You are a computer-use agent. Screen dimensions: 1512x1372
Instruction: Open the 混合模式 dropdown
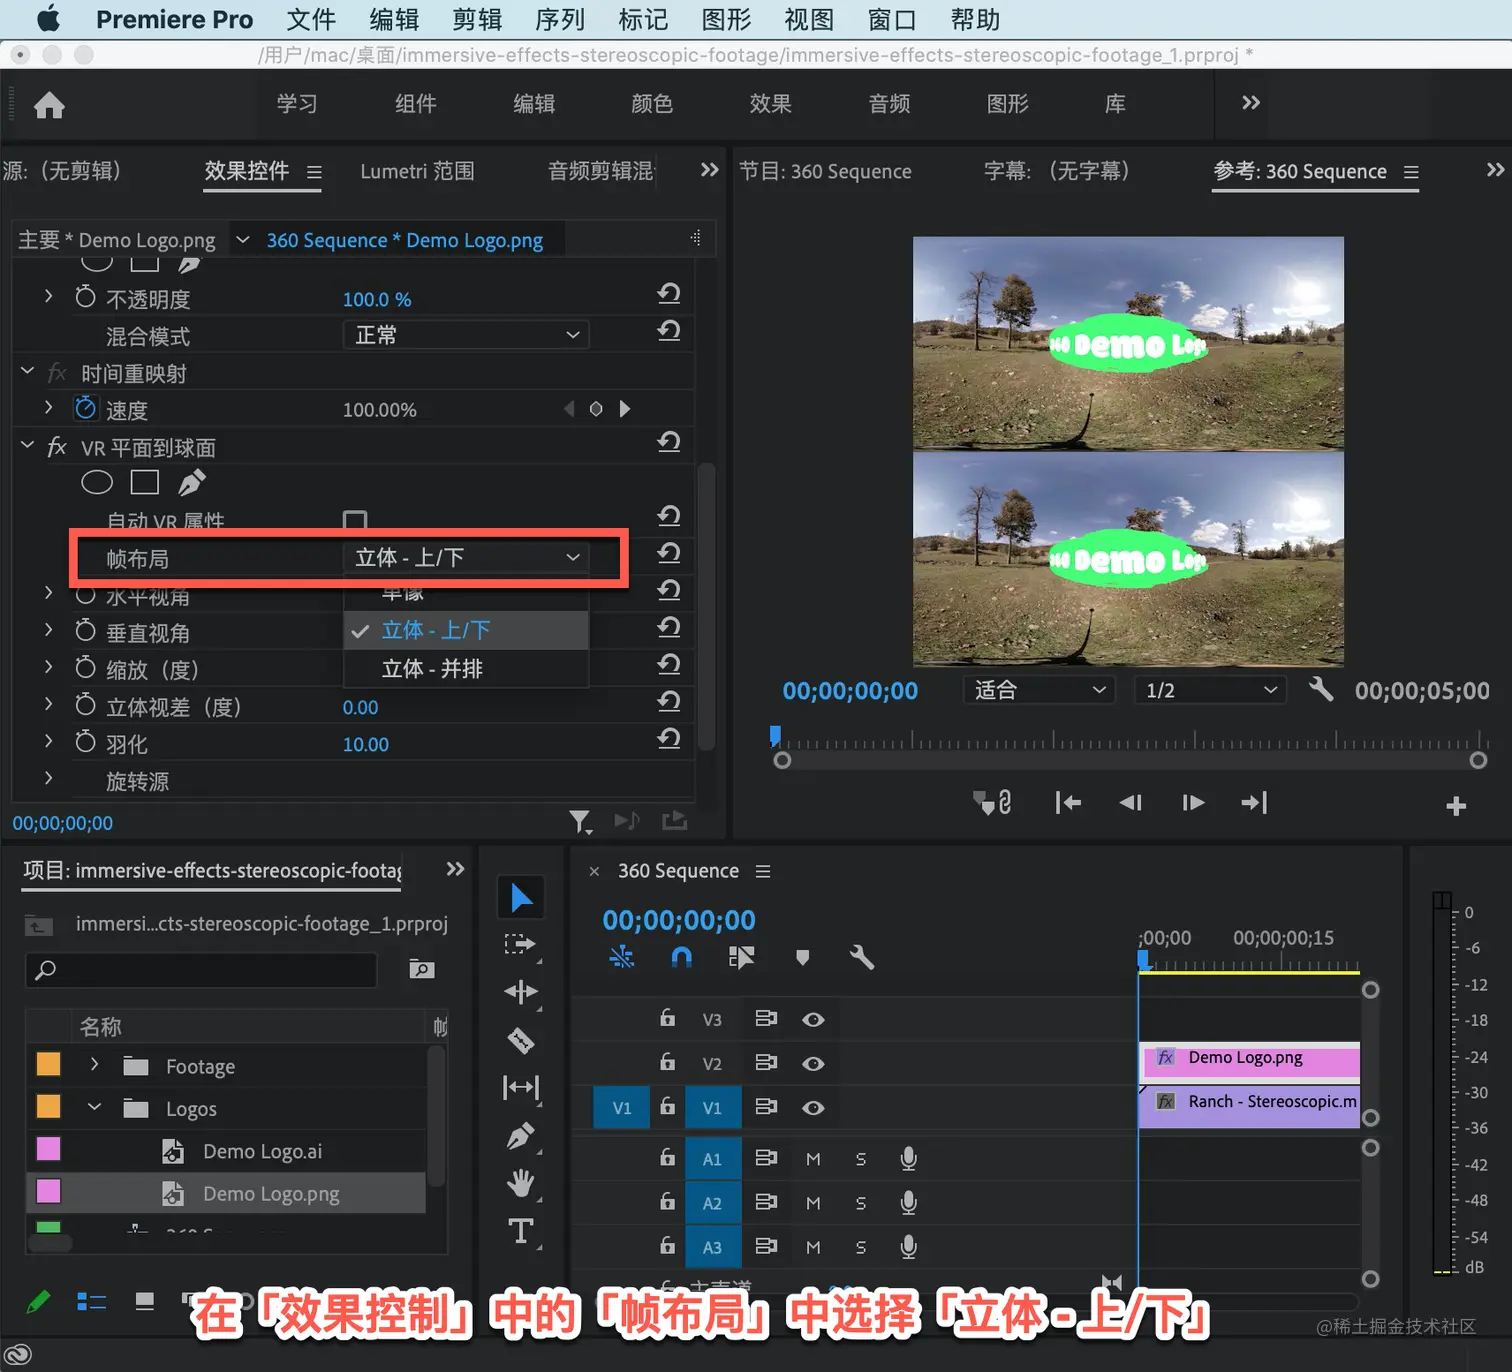click(466, 335)
